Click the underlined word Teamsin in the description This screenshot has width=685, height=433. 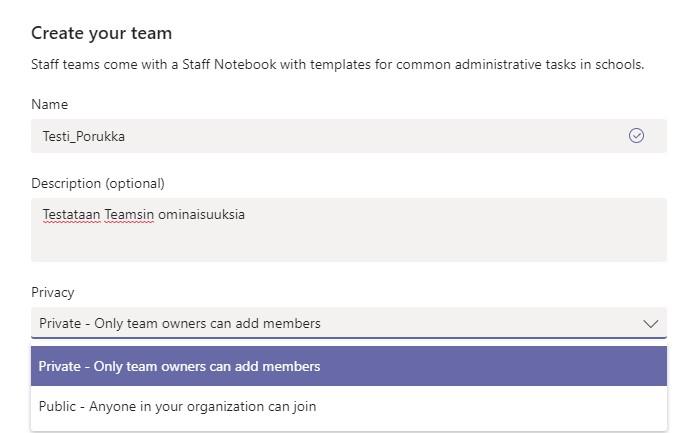[x=129, y=215]
